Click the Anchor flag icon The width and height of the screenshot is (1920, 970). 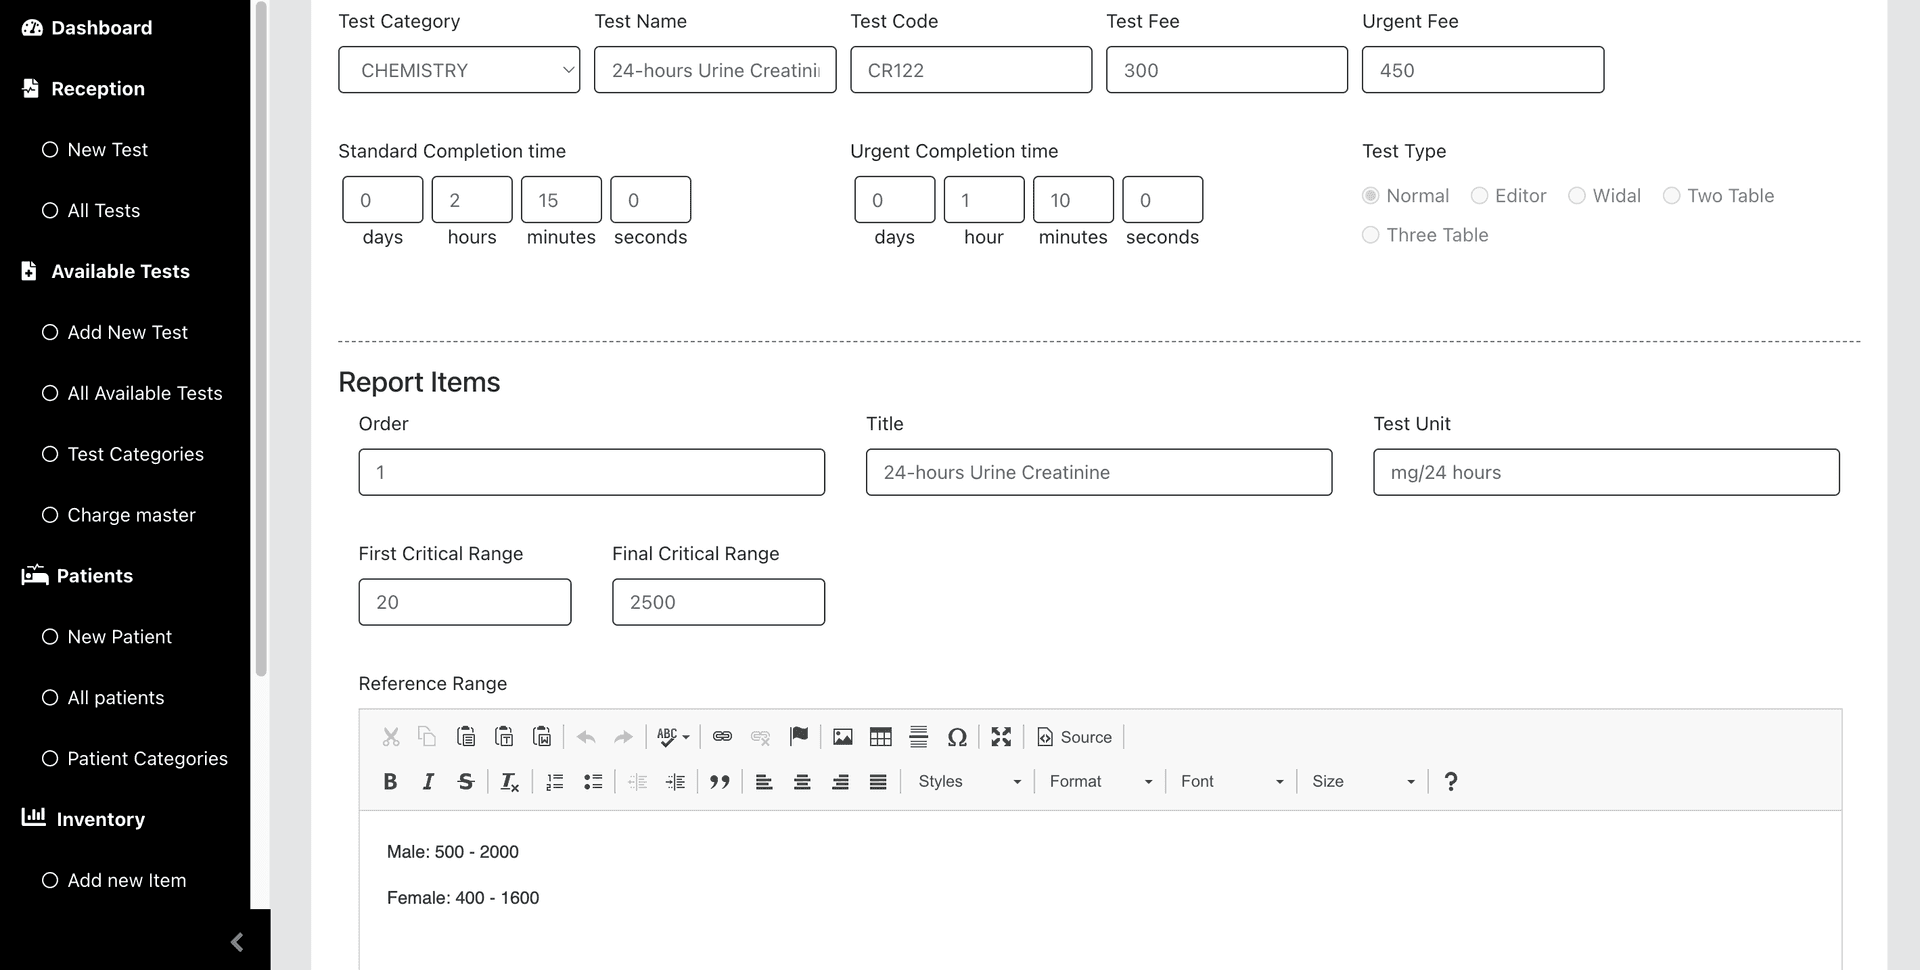pyautogui.click(x=798, y=737)
